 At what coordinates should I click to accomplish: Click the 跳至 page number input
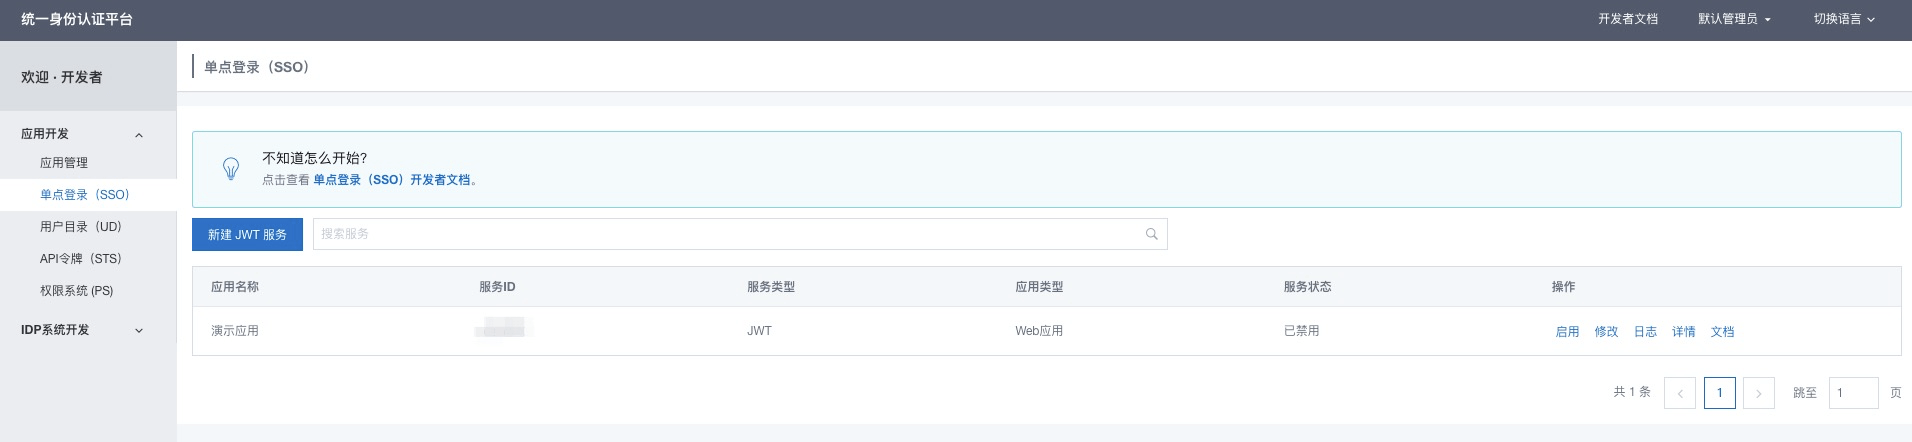[1852, 393]
